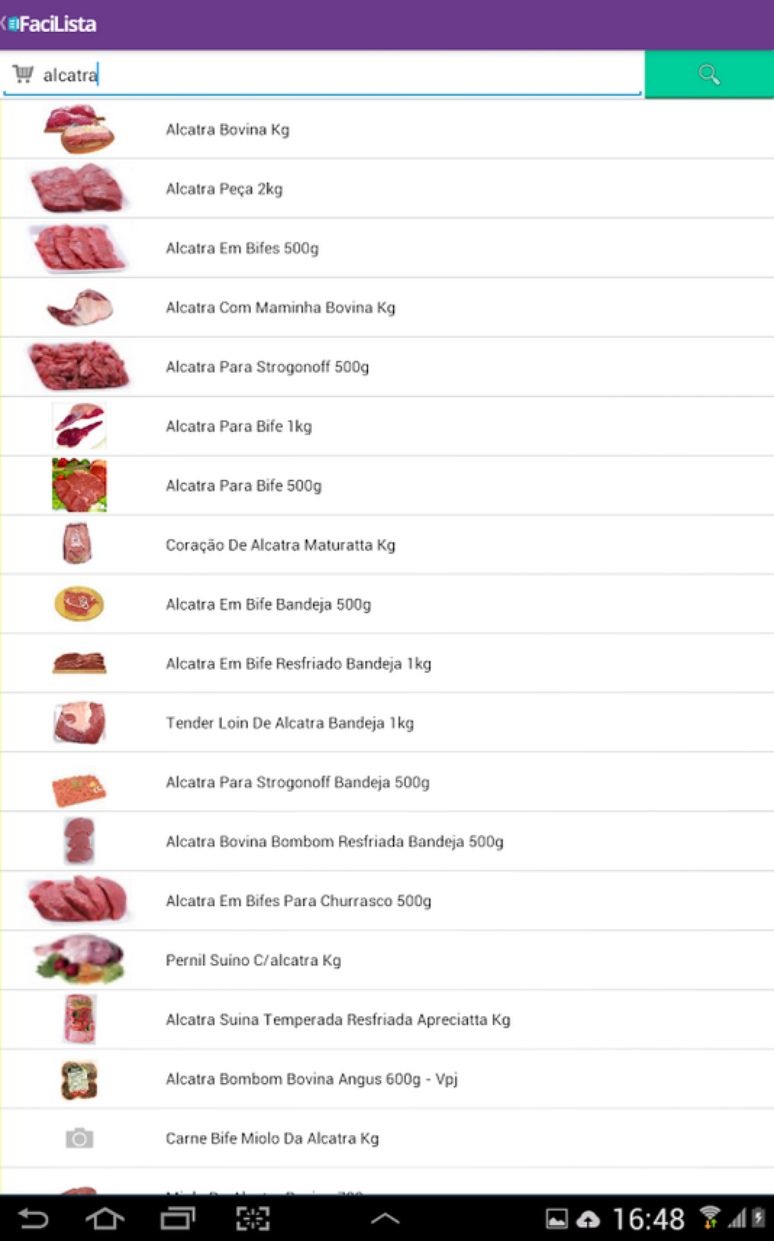Tap the cloud upload notification icon

pos(588,1219)
